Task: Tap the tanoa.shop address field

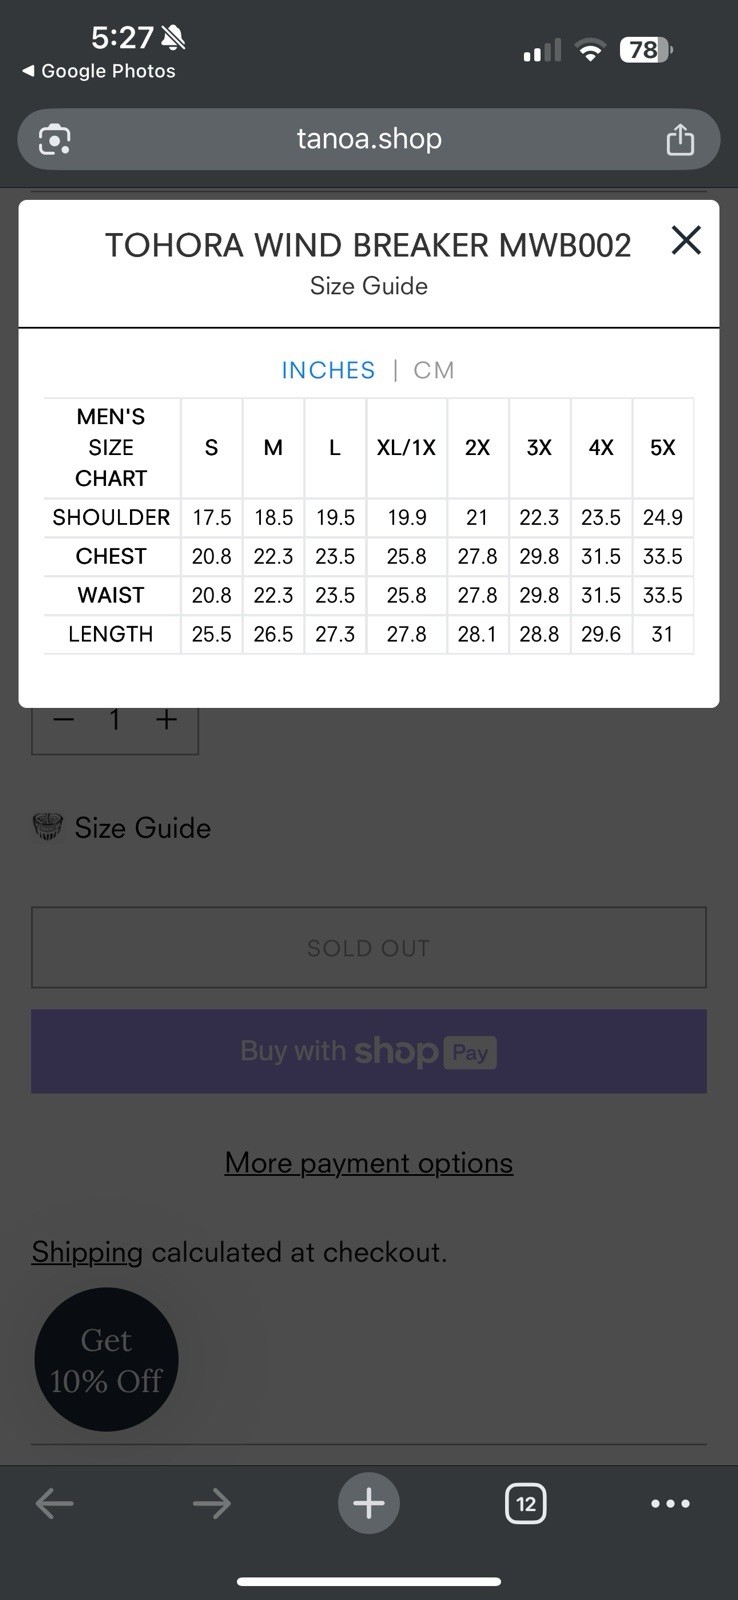Action: [369, 139]
